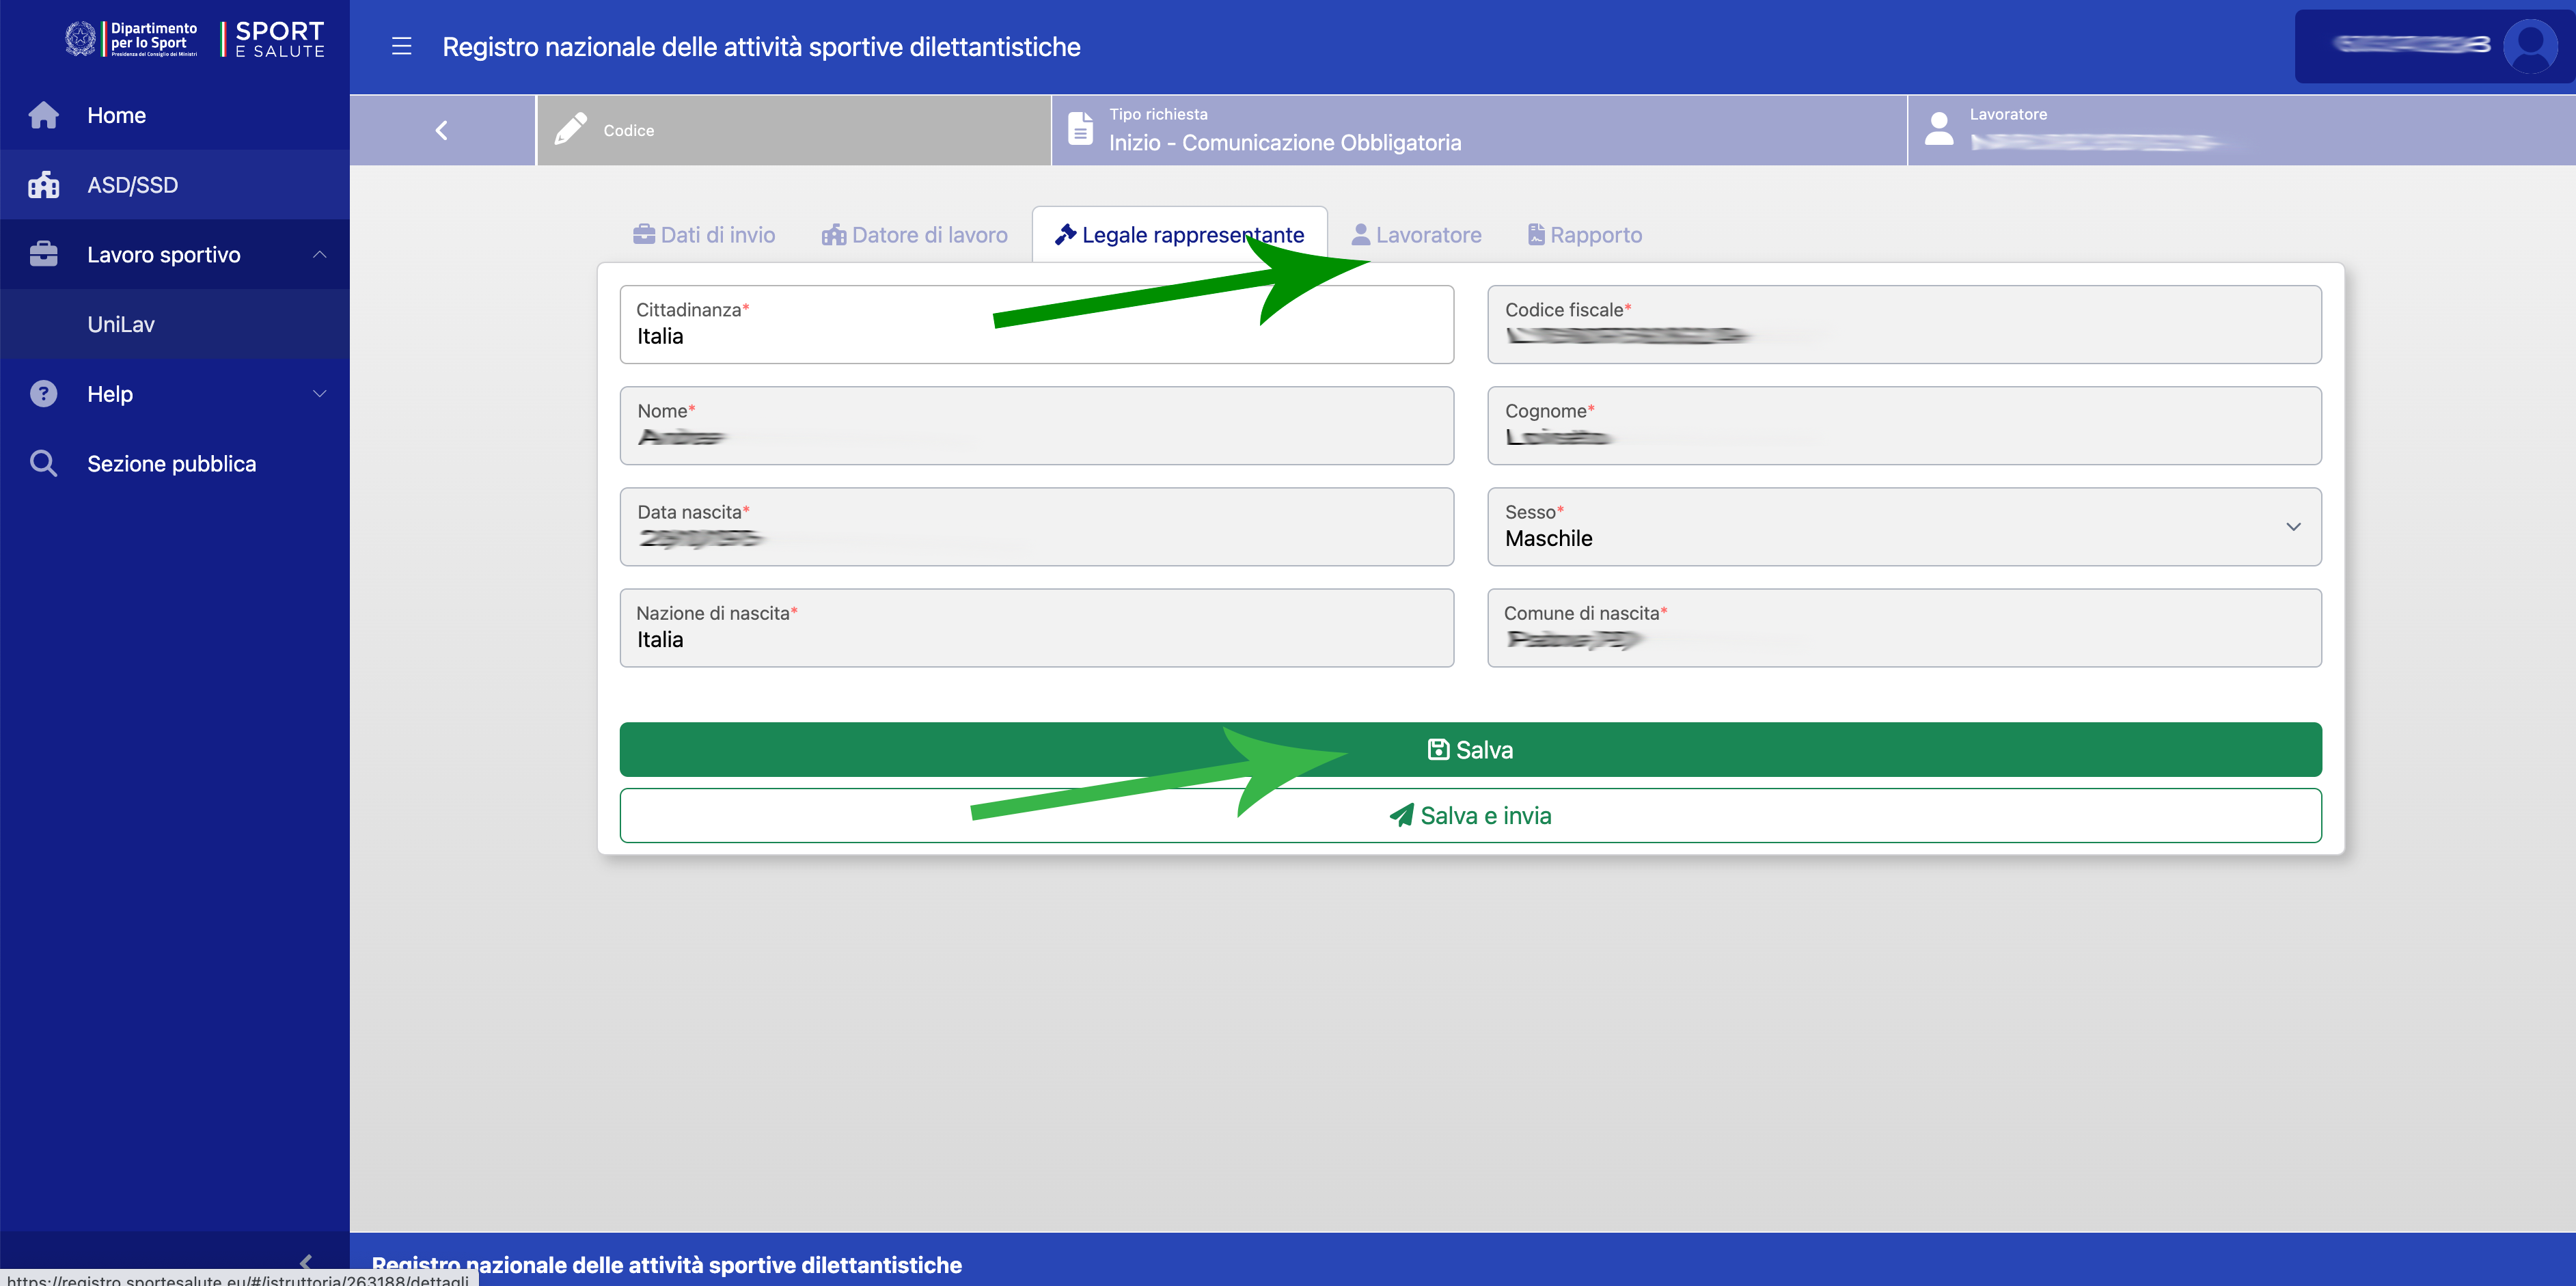The image size is (2576, 1286).
Task: Select the Lavoratore tab
Action: (x=1416, y=235)
